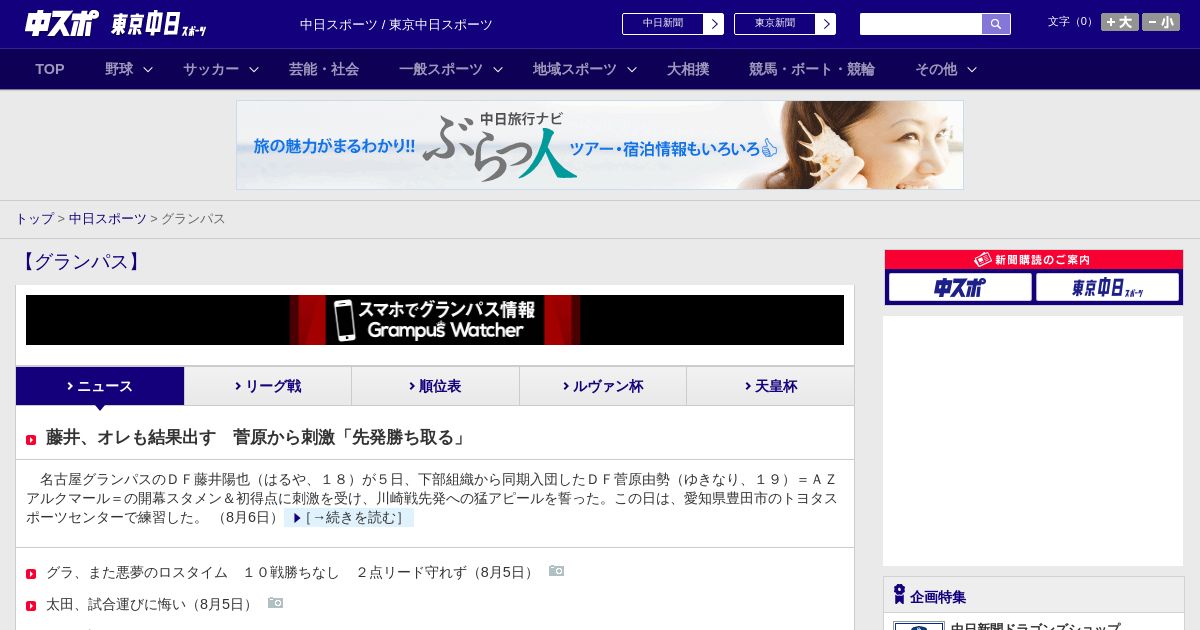
Task: Click camera icon beside 太田 article
Action: [275, 603]
